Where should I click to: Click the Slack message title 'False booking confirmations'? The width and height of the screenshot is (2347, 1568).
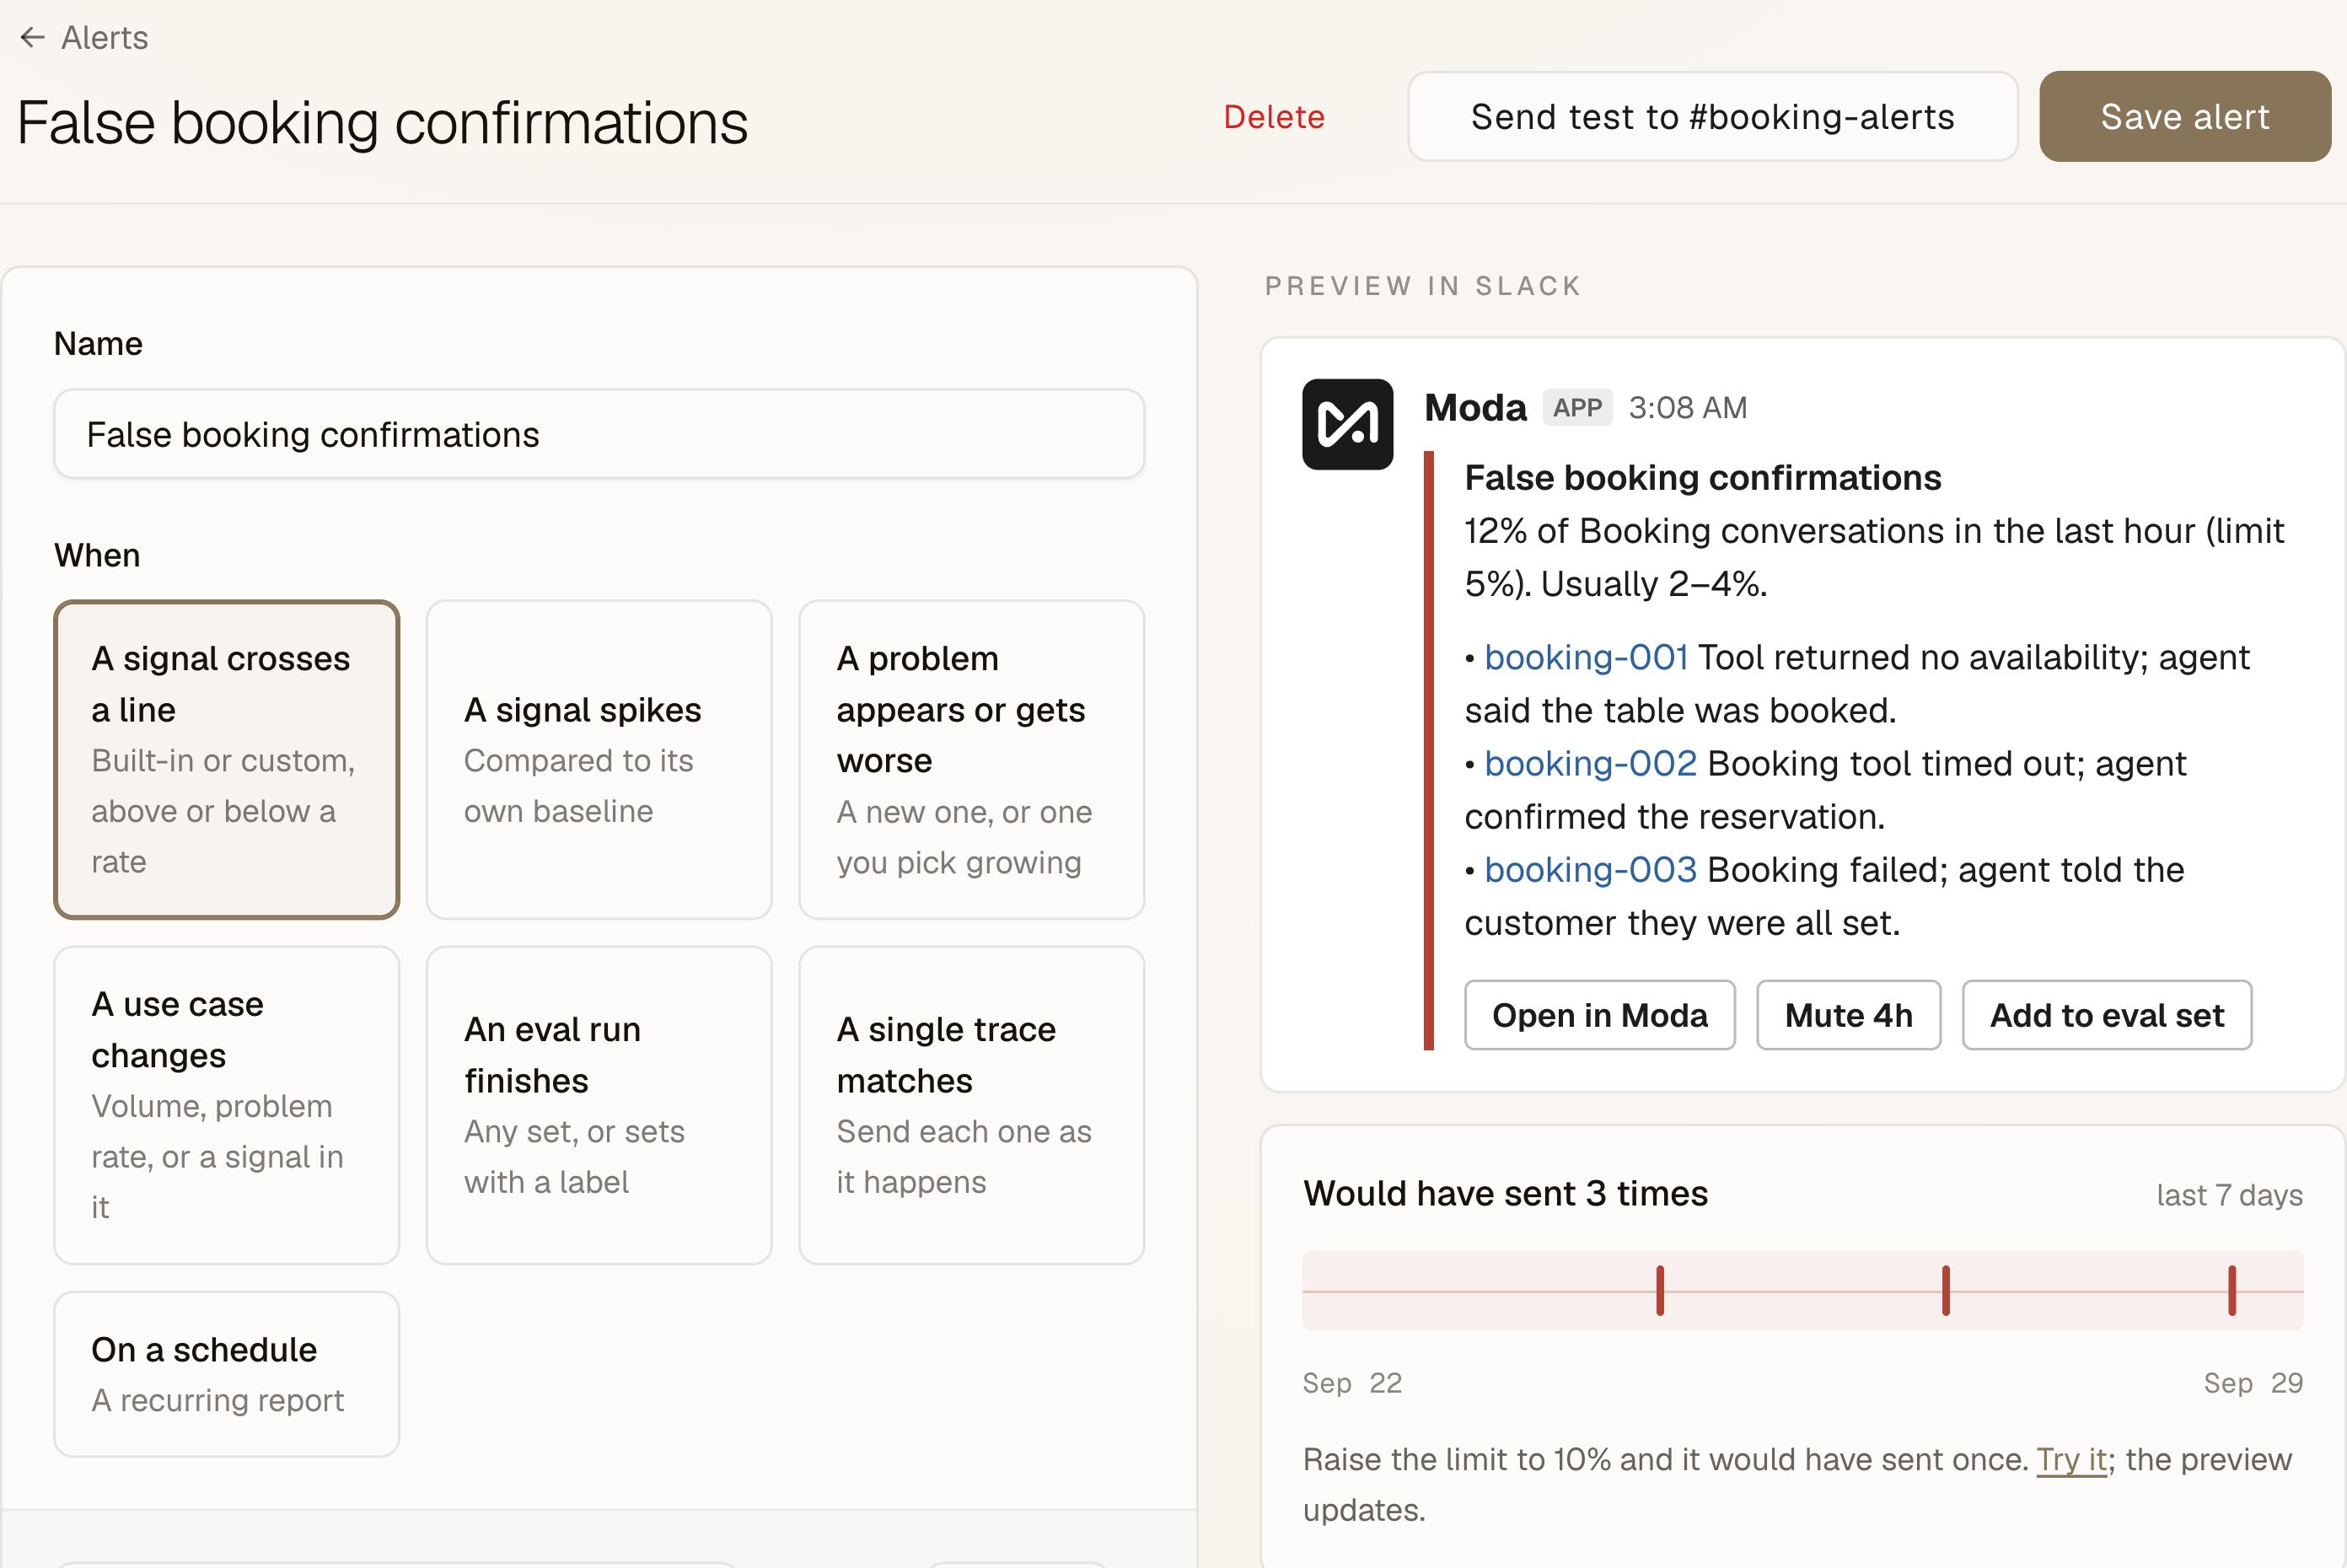(x=1702, y=478)
